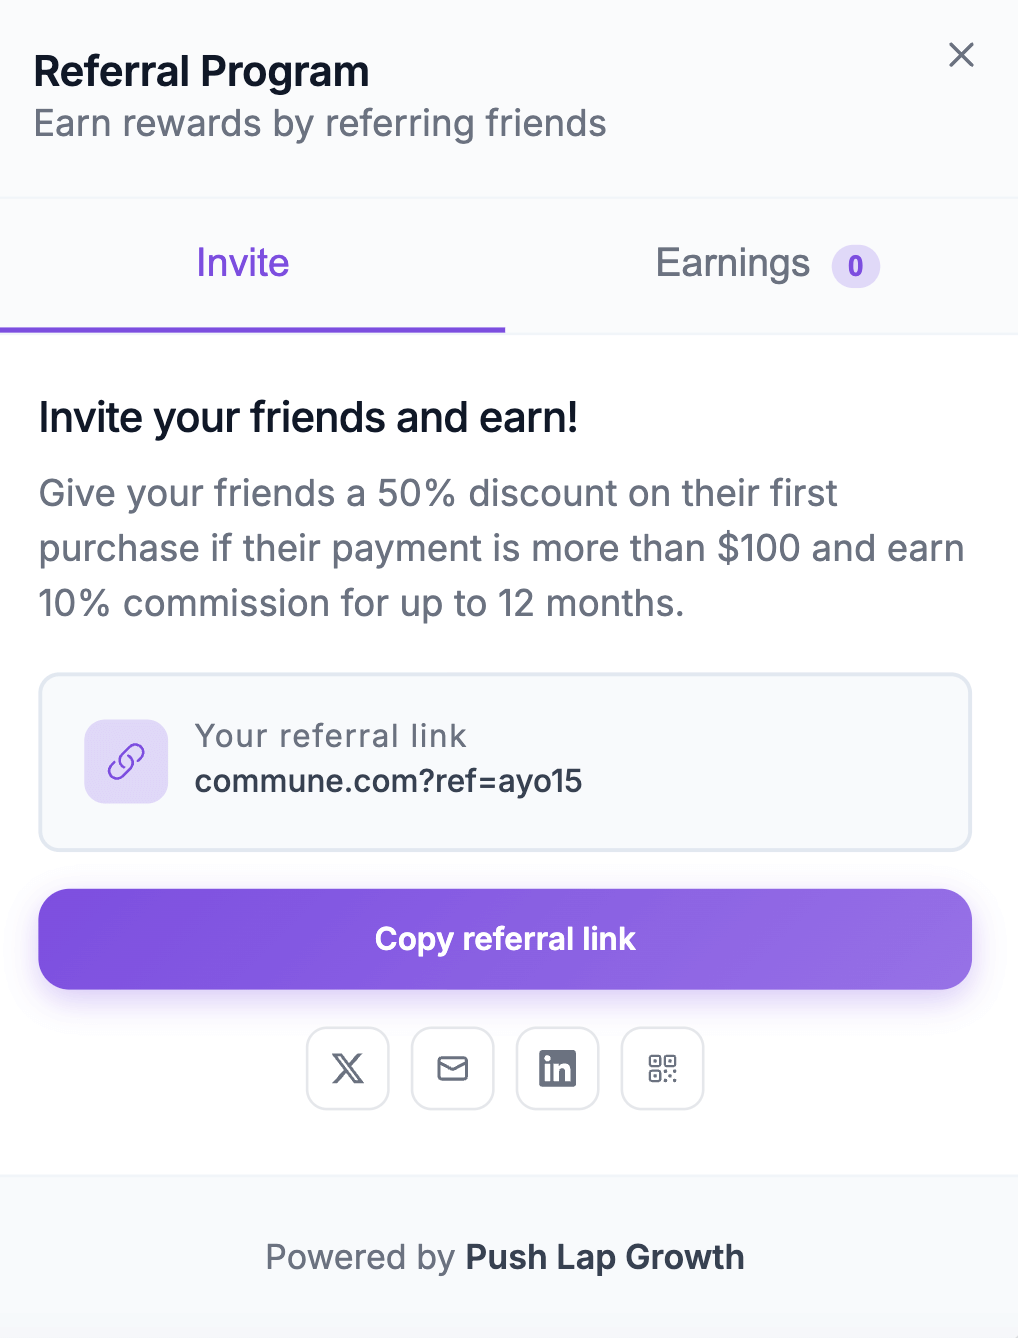1018x1338 pixels.
Task: Open the X social sharing option
Action: [x=347, y=1068]
